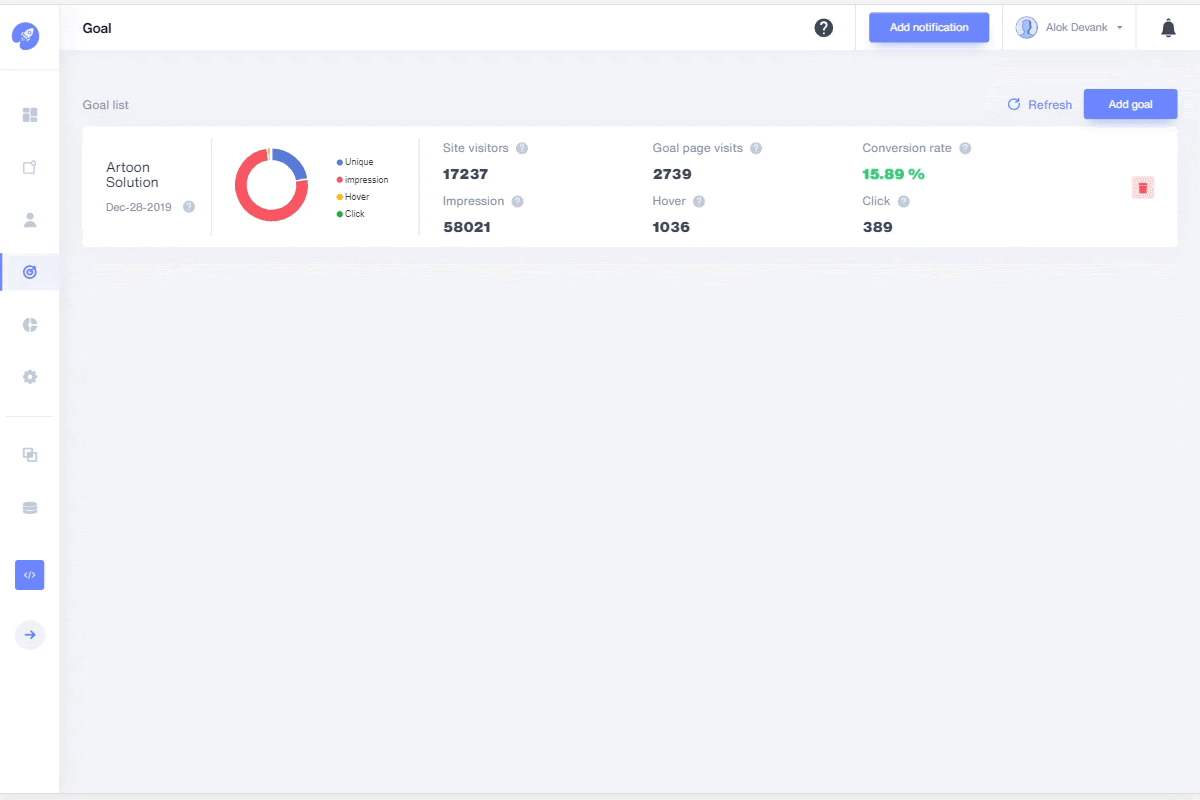Refresh the goal list
This screenshot has height=800, width=1200.
1039,104
